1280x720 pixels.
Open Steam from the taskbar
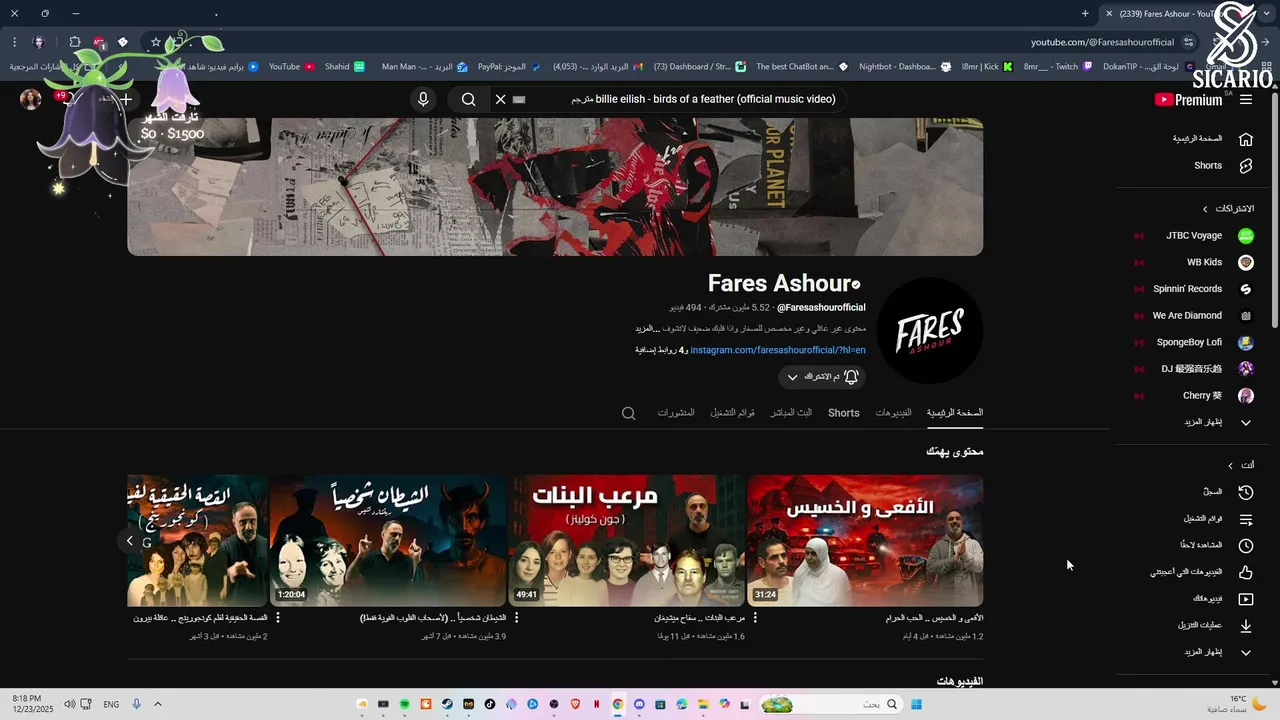[x=447, y=704]
